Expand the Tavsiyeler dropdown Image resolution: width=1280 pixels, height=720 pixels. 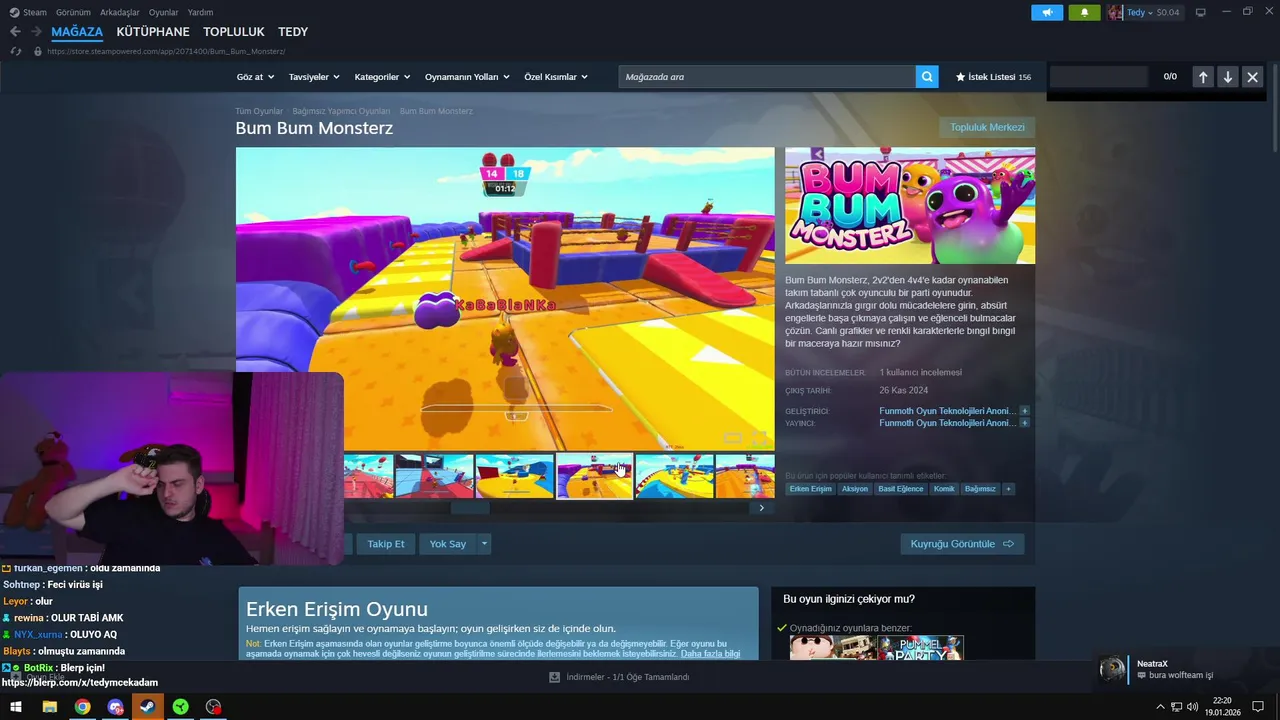314,77
